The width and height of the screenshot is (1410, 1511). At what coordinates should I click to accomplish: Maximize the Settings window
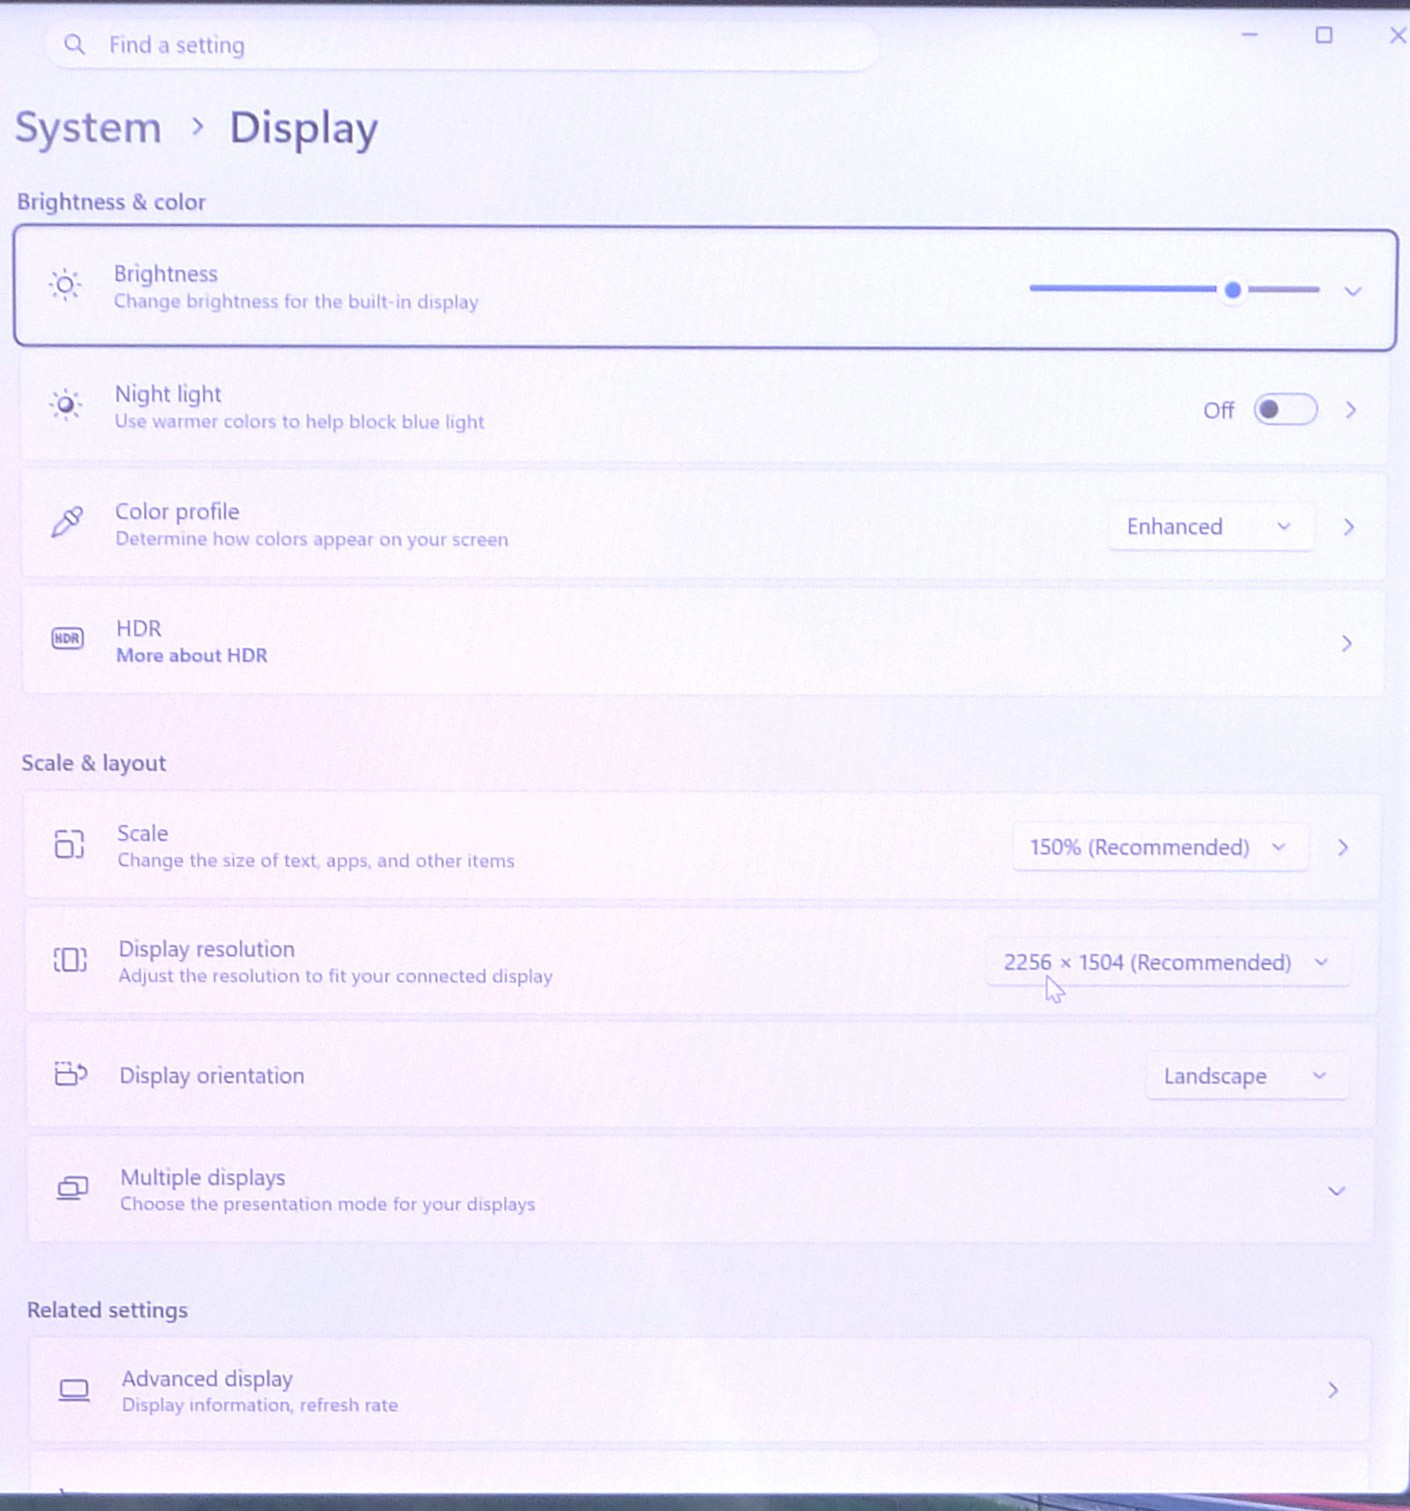(x=1324, y=35)
